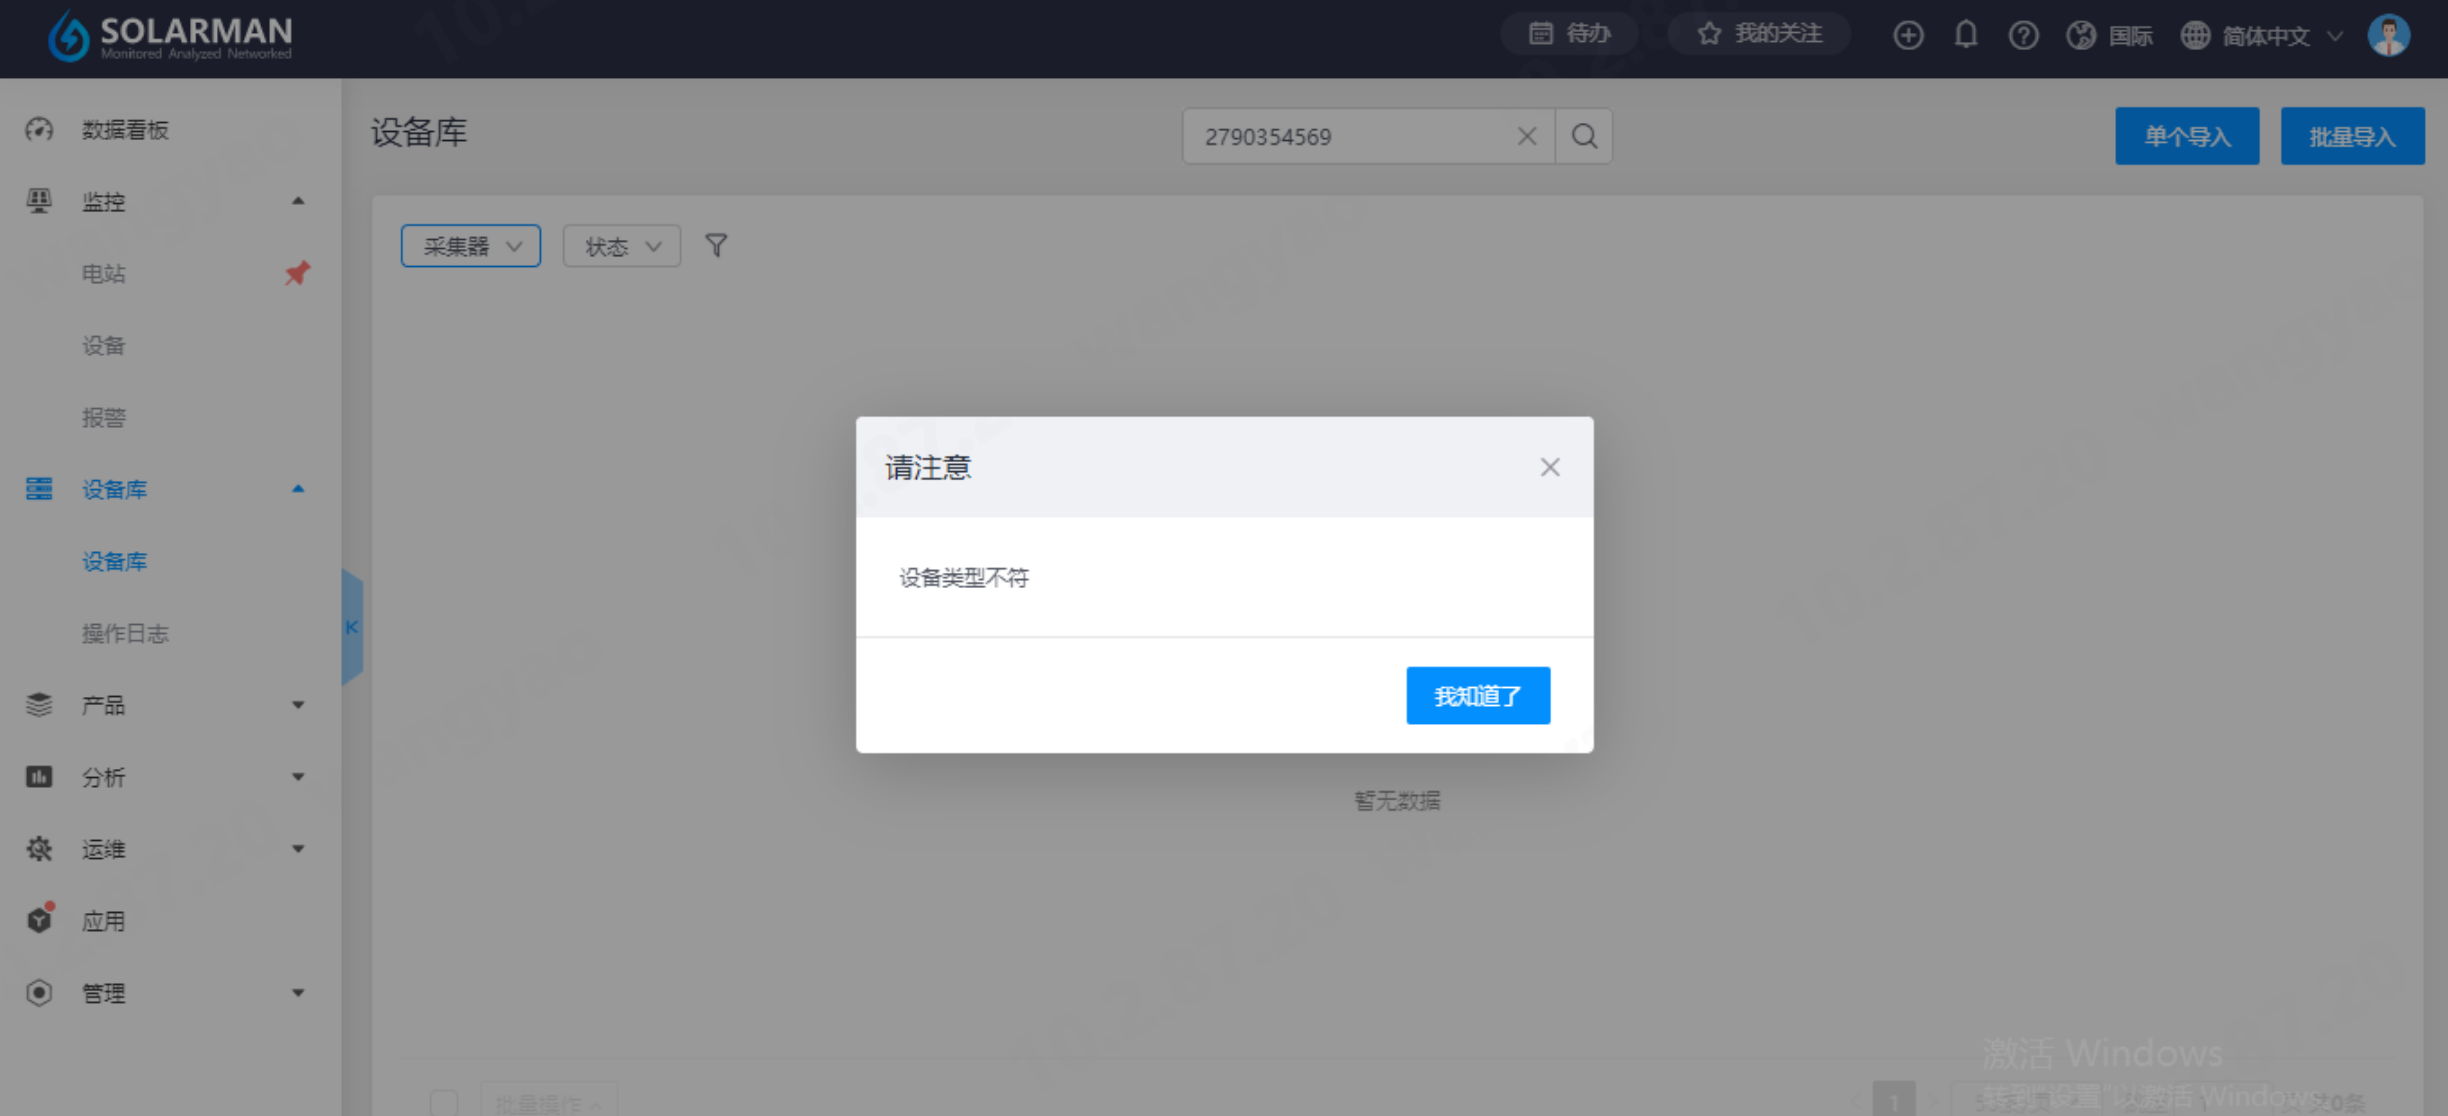Screen dimensions: 2448x1116
Task: Select 操作日志 in sidebar
Action: (125, 633)
